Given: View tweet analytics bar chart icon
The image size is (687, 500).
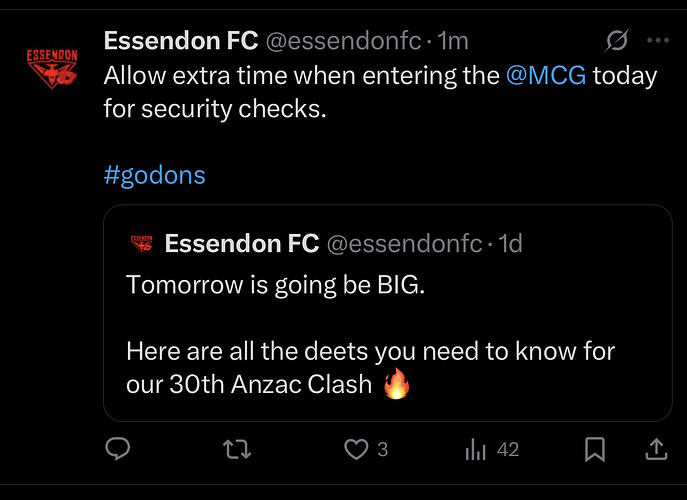Looking at the screenshot, I should click(x=475, y=450).
